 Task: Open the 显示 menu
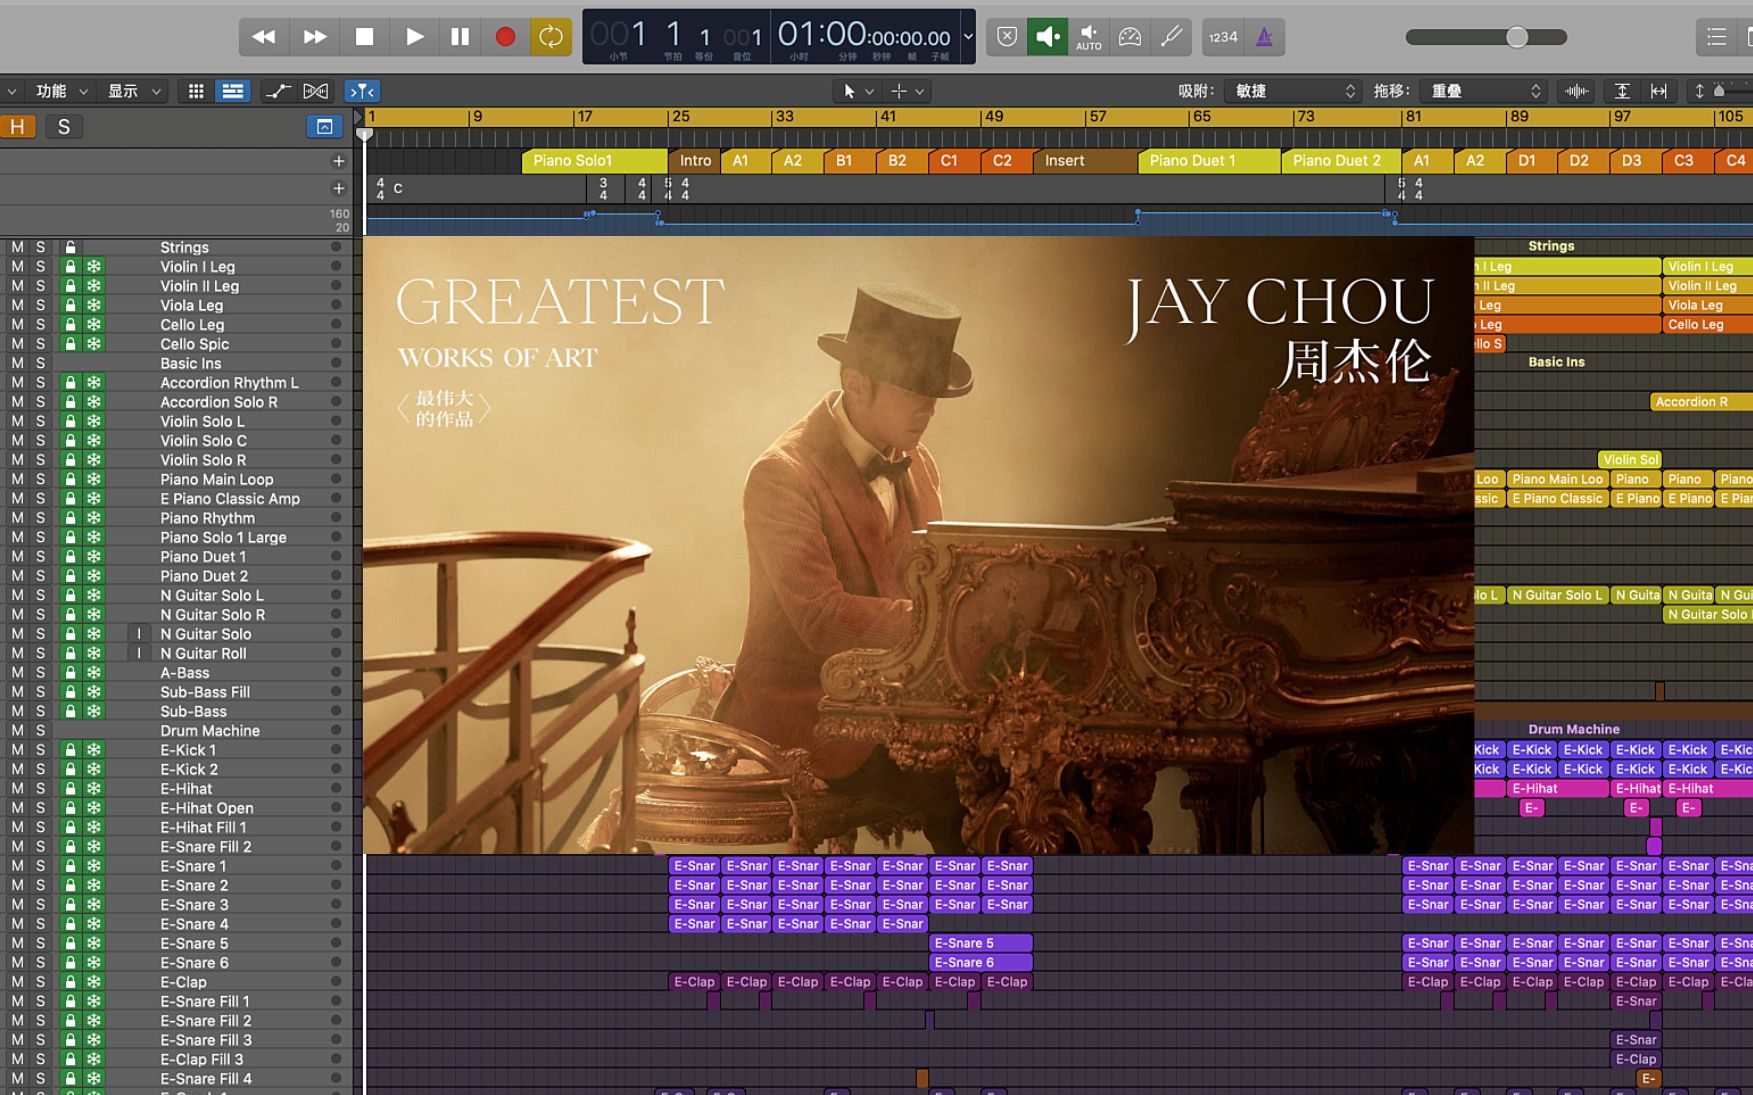pos(134,91)
